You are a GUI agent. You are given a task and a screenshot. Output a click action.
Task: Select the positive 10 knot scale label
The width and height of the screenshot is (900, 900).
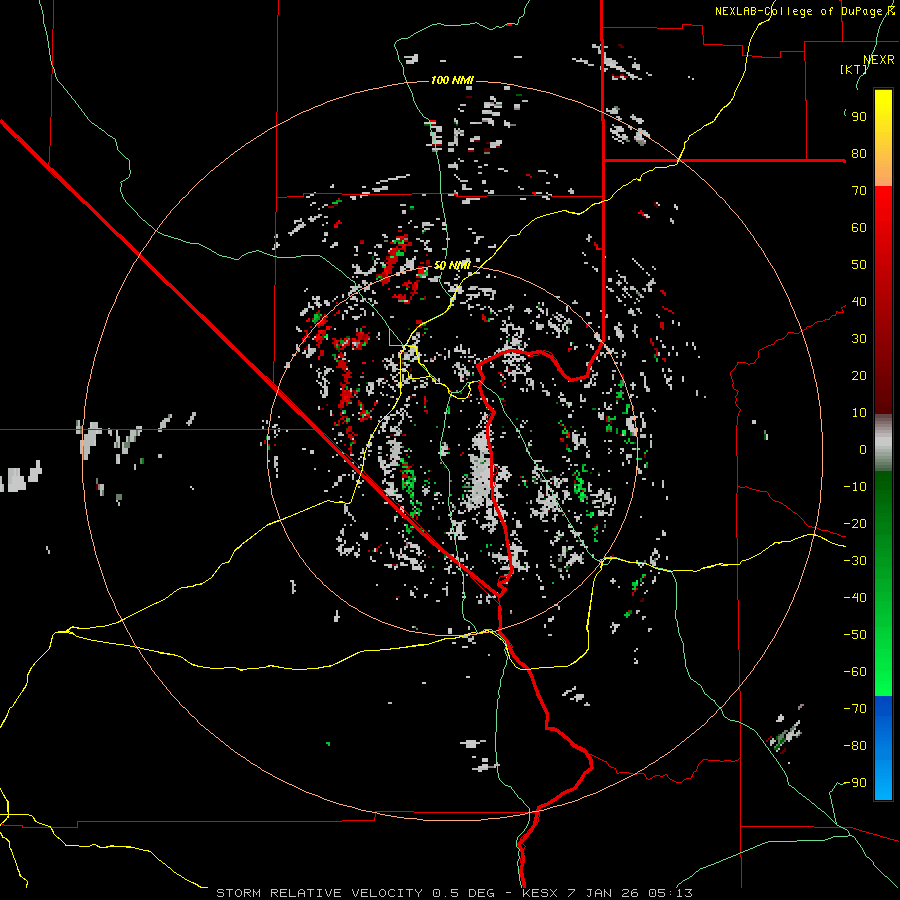(859, 413)
